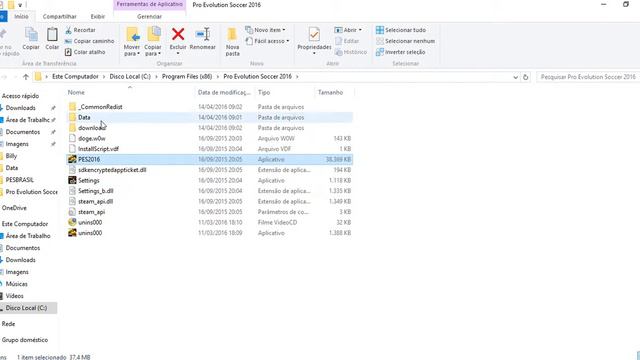The image size is (640, 360).
Task: Open Mover para folder menu
Action: pyautogui.click(x=132, y=41)
